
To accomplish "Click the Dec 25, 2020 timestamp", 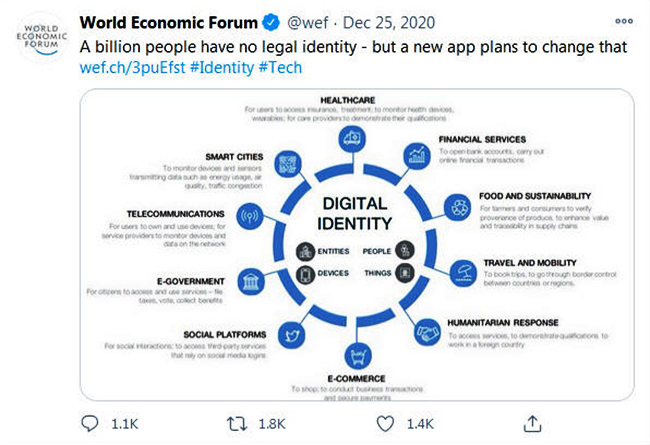I will 396,22.
